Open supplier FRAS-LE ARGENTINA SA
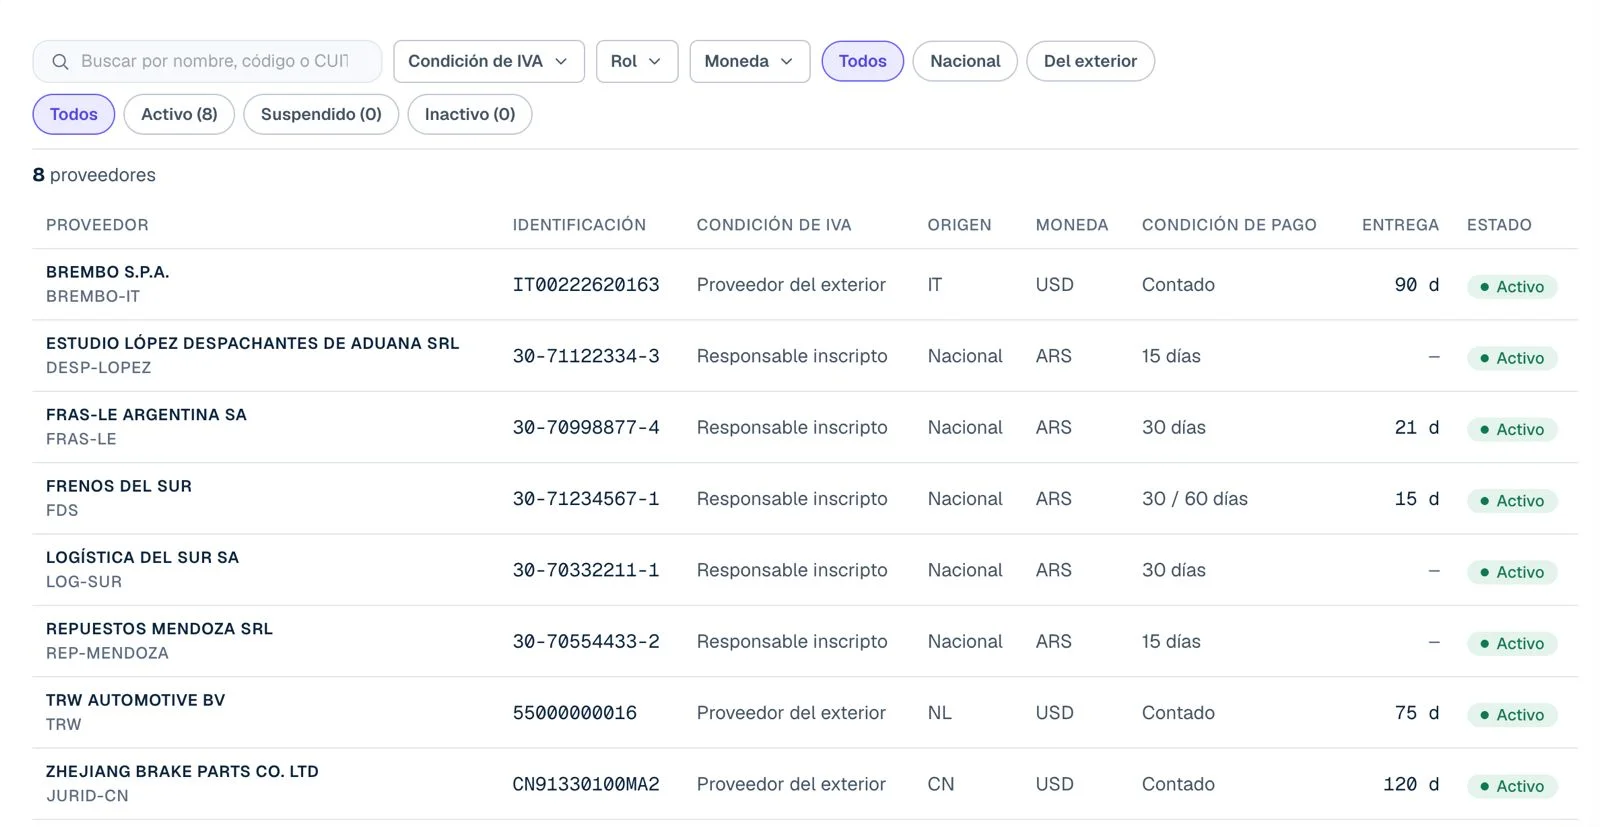This screenshot has height=827, width=1600. pyautogui.click(x=146, y=415)
